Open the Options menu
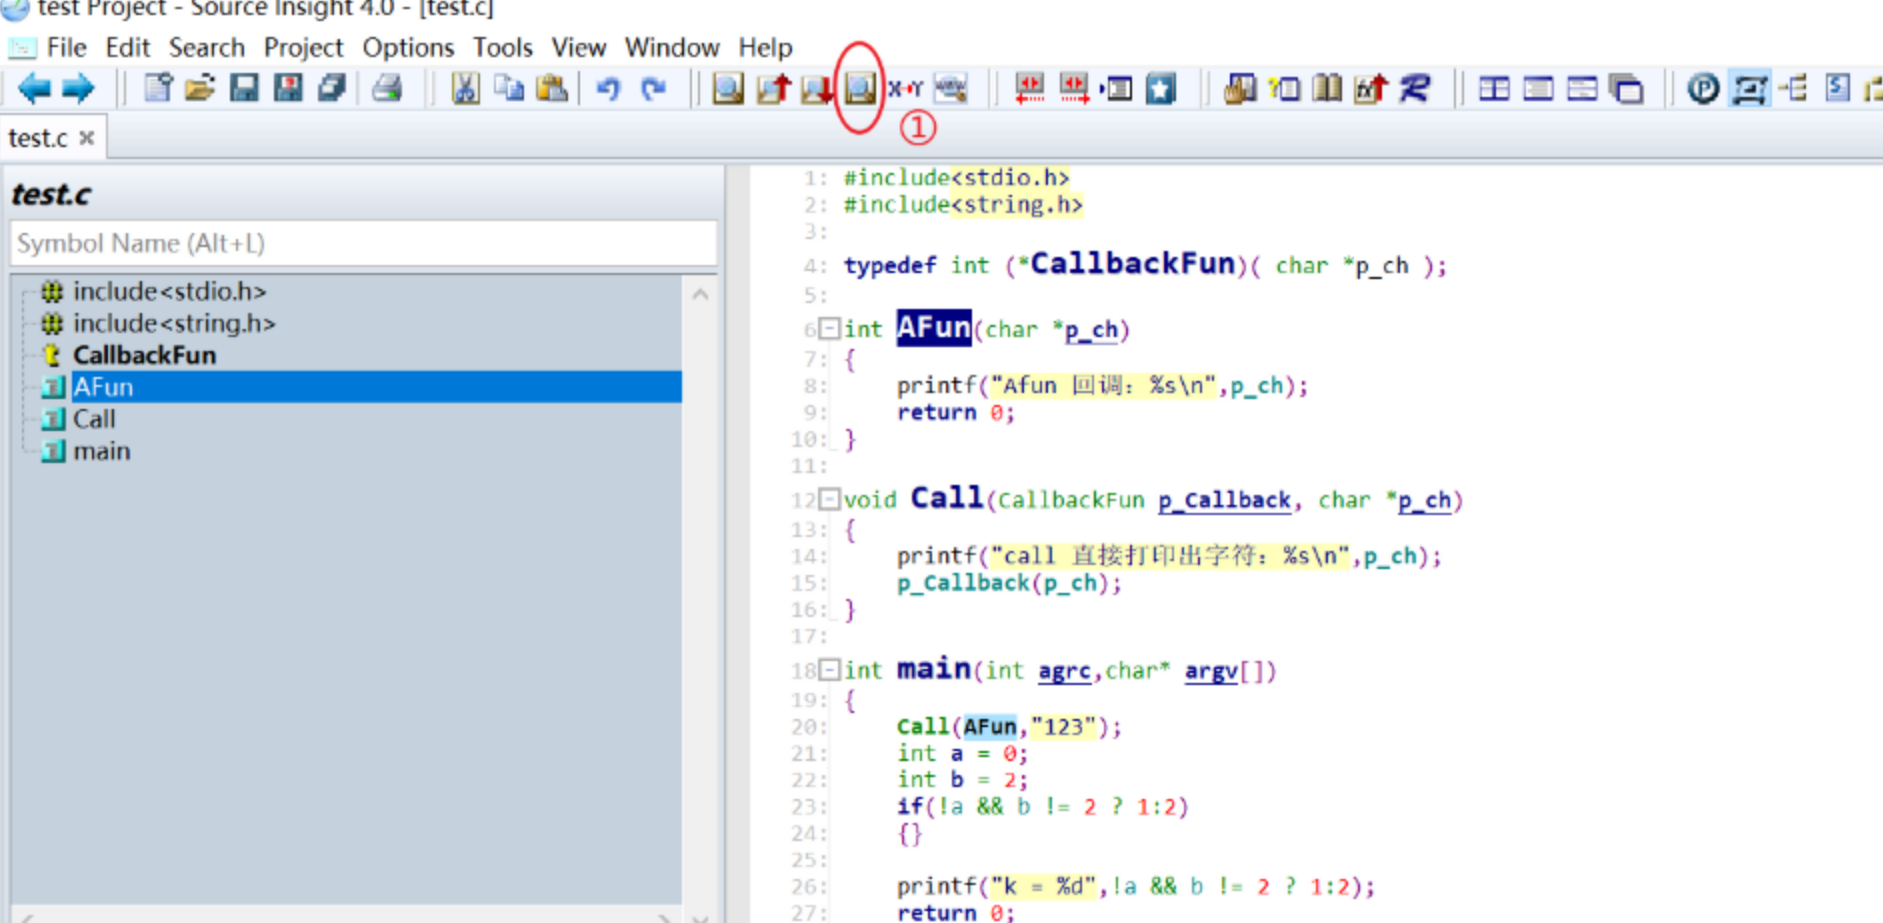1883x923 pixels. [x=408, y=47]
